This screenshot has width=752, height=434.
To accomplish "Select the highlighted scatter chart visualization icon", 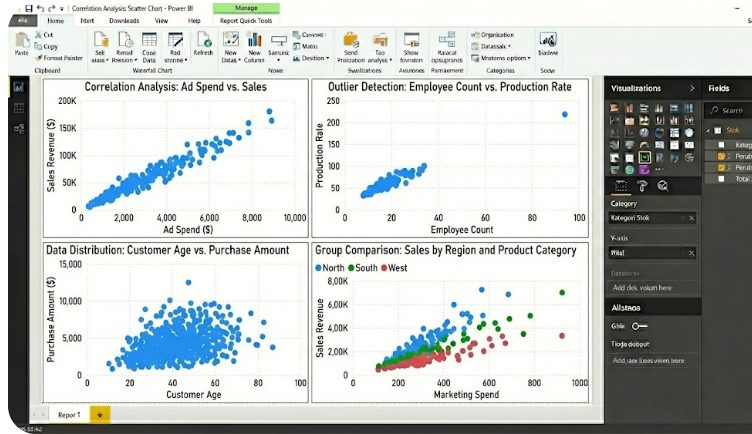I will click(645, 157).
